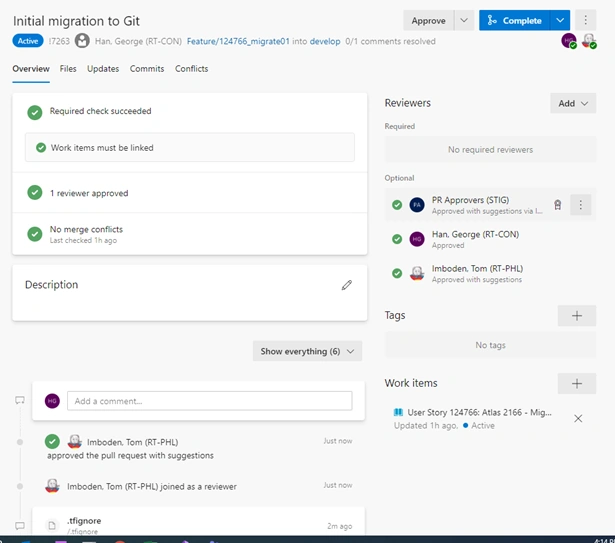The image size is (615, 543).
Task: Open the Add reviewers dropdown
Action: [x=573, y=103]
